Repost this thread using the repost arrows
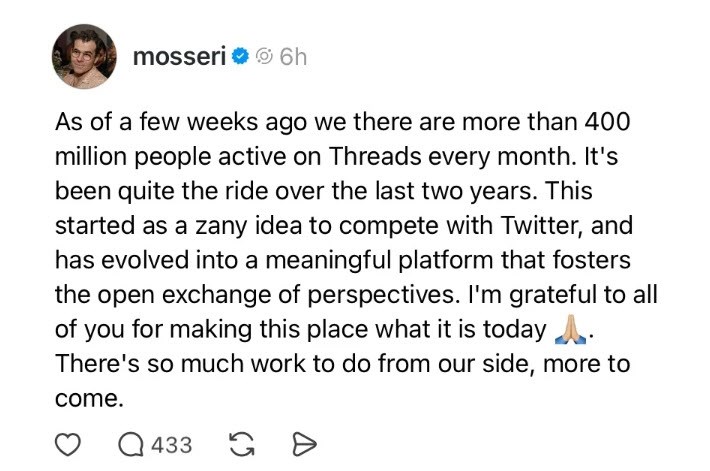The height and width of the screenshot is (471, 710). click(x=241, y=444)
